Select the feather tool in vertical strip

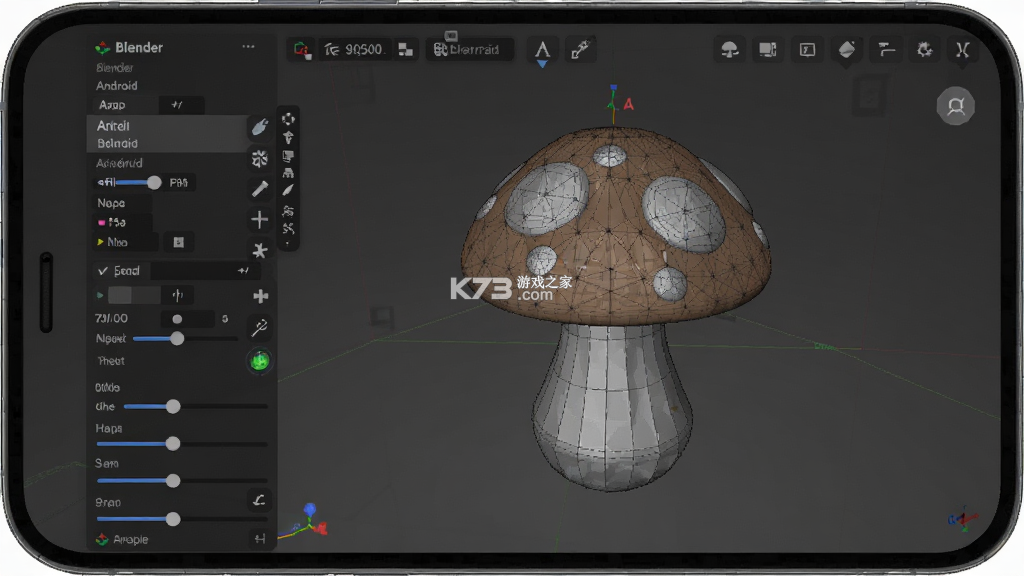288,190
